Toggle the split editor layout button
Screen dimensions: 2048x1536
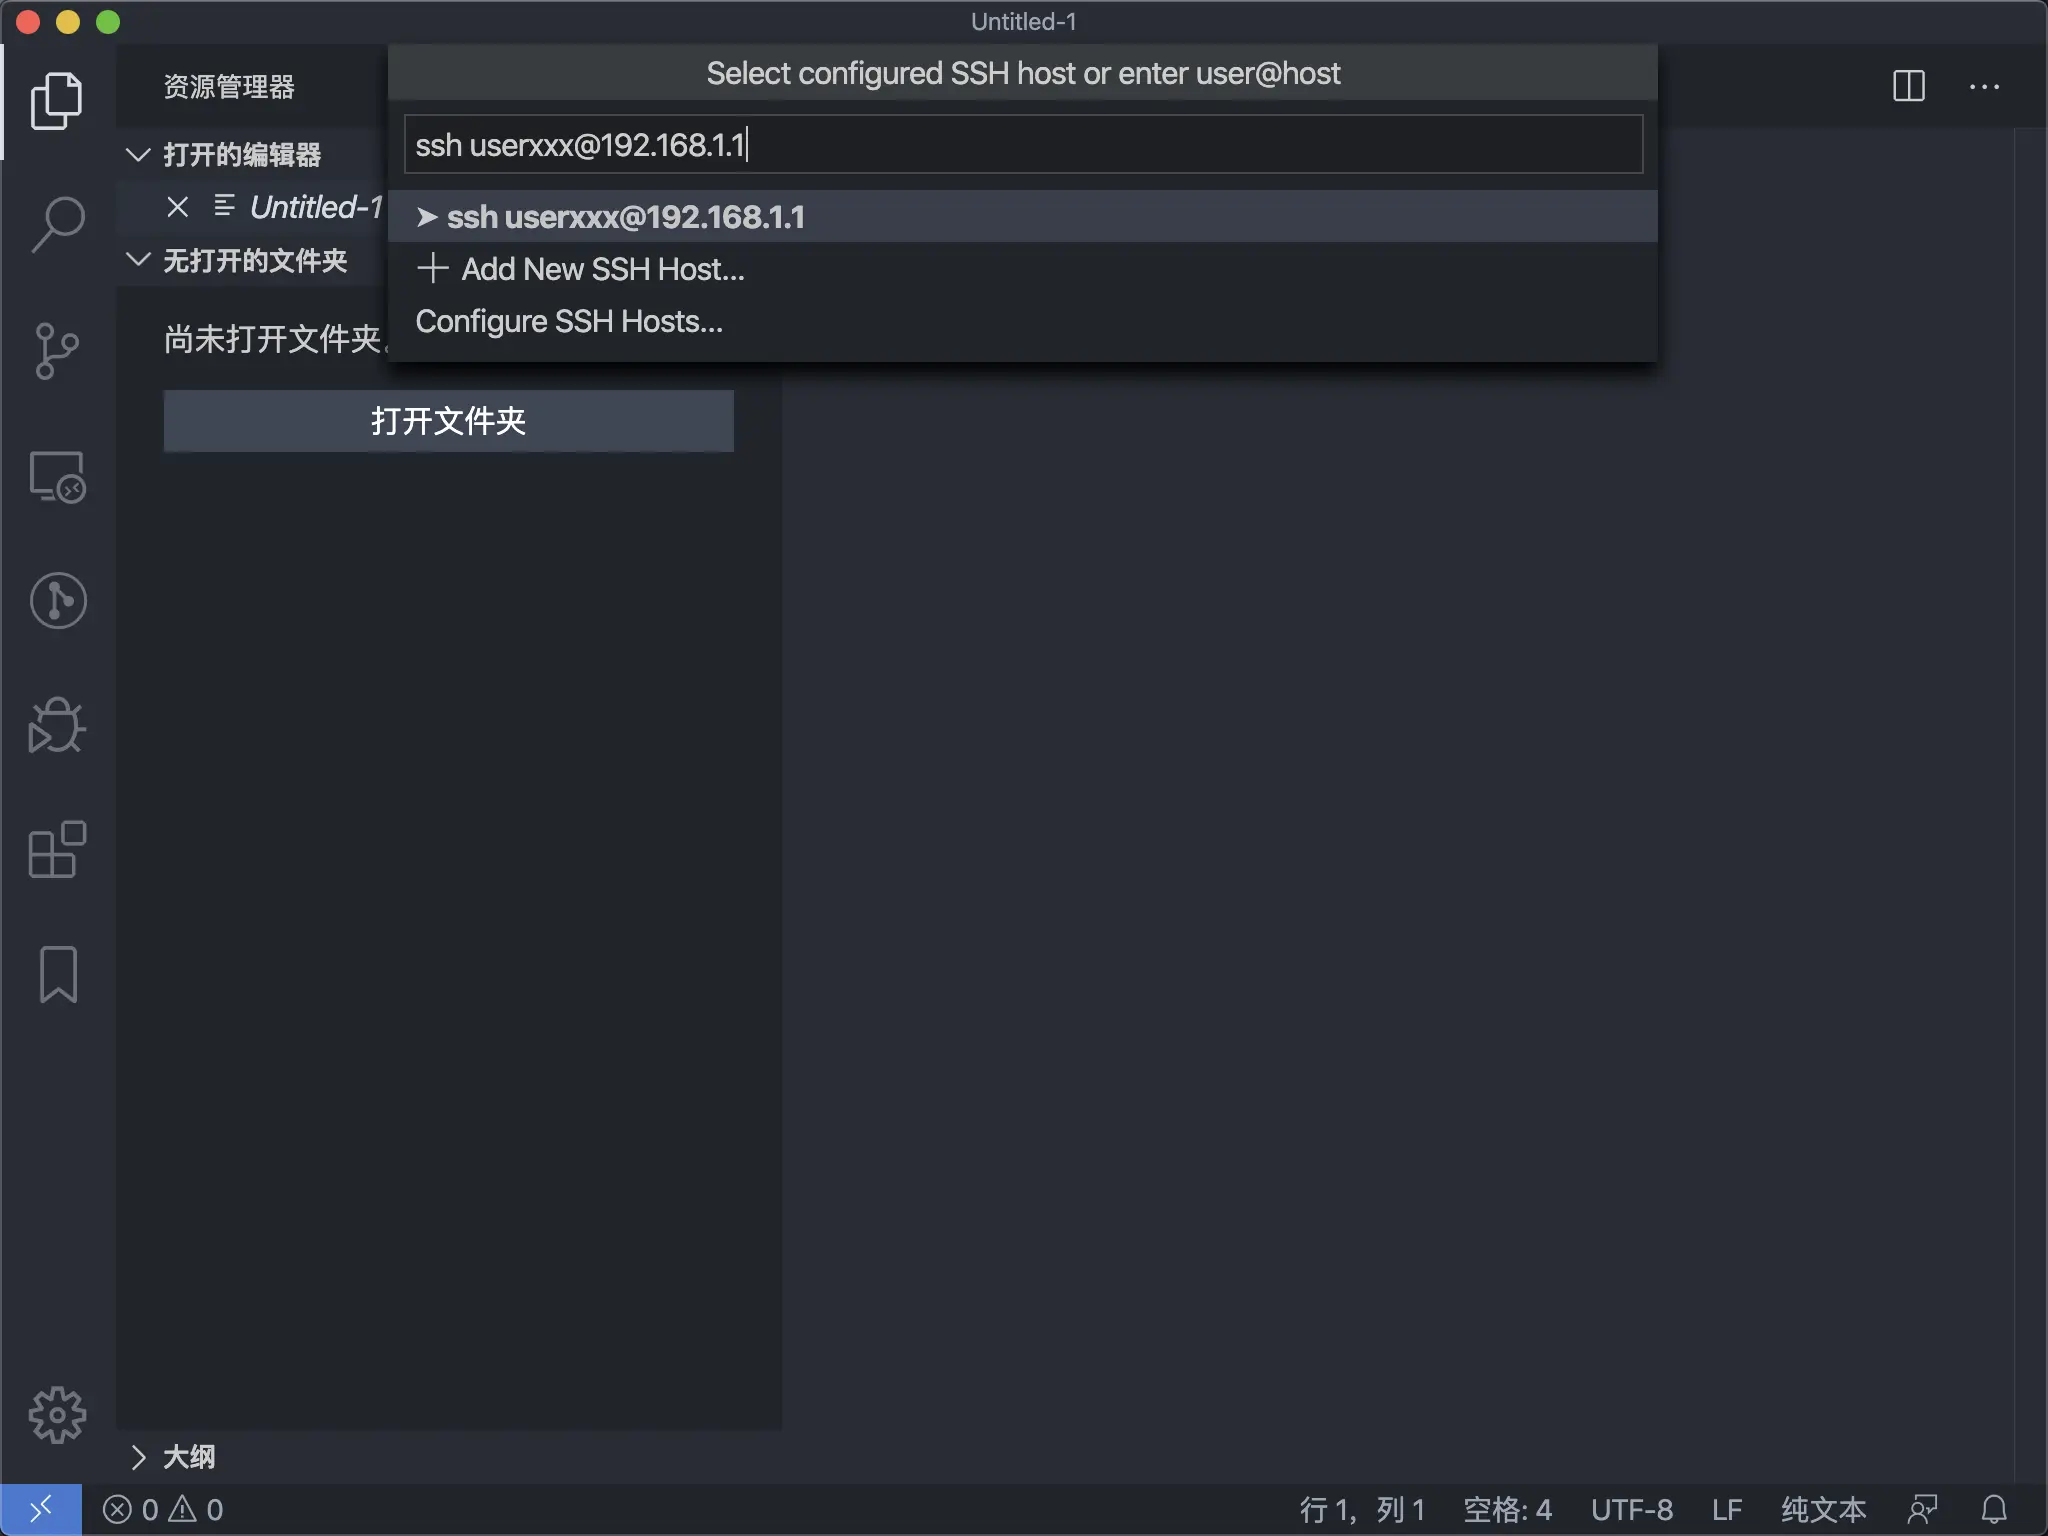click(1908, 86)
